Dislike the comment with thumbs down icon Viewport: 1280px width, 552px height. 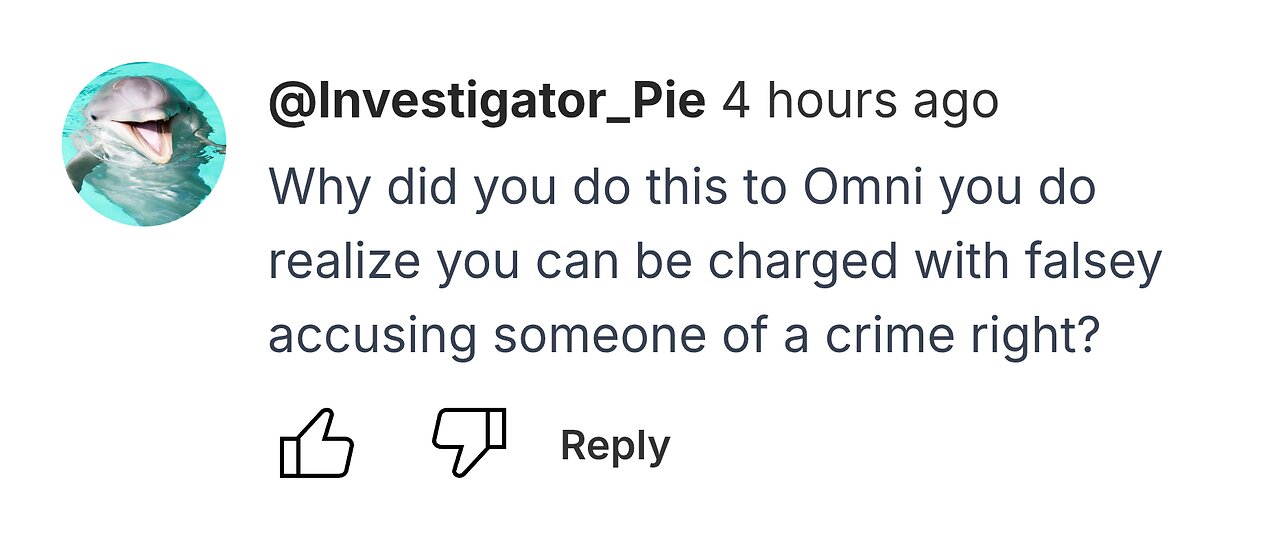(469, 441)
